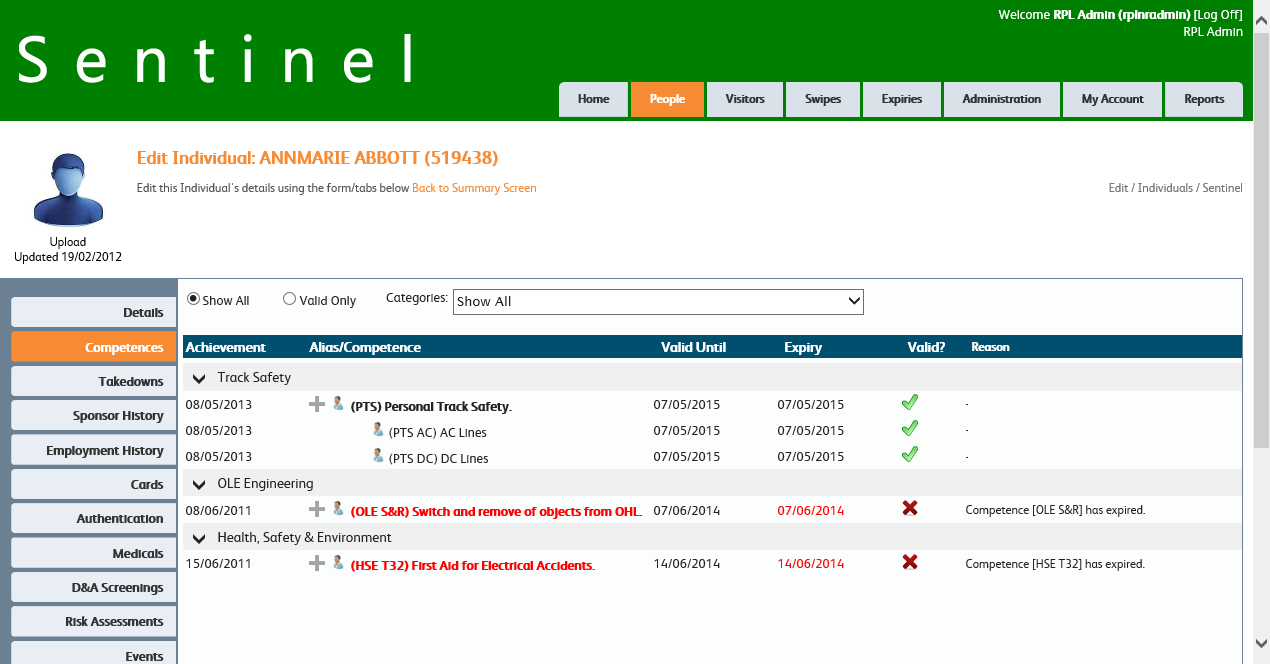Open the Events side tab
Screen dimensions: 1270x664
coord(94,653)
